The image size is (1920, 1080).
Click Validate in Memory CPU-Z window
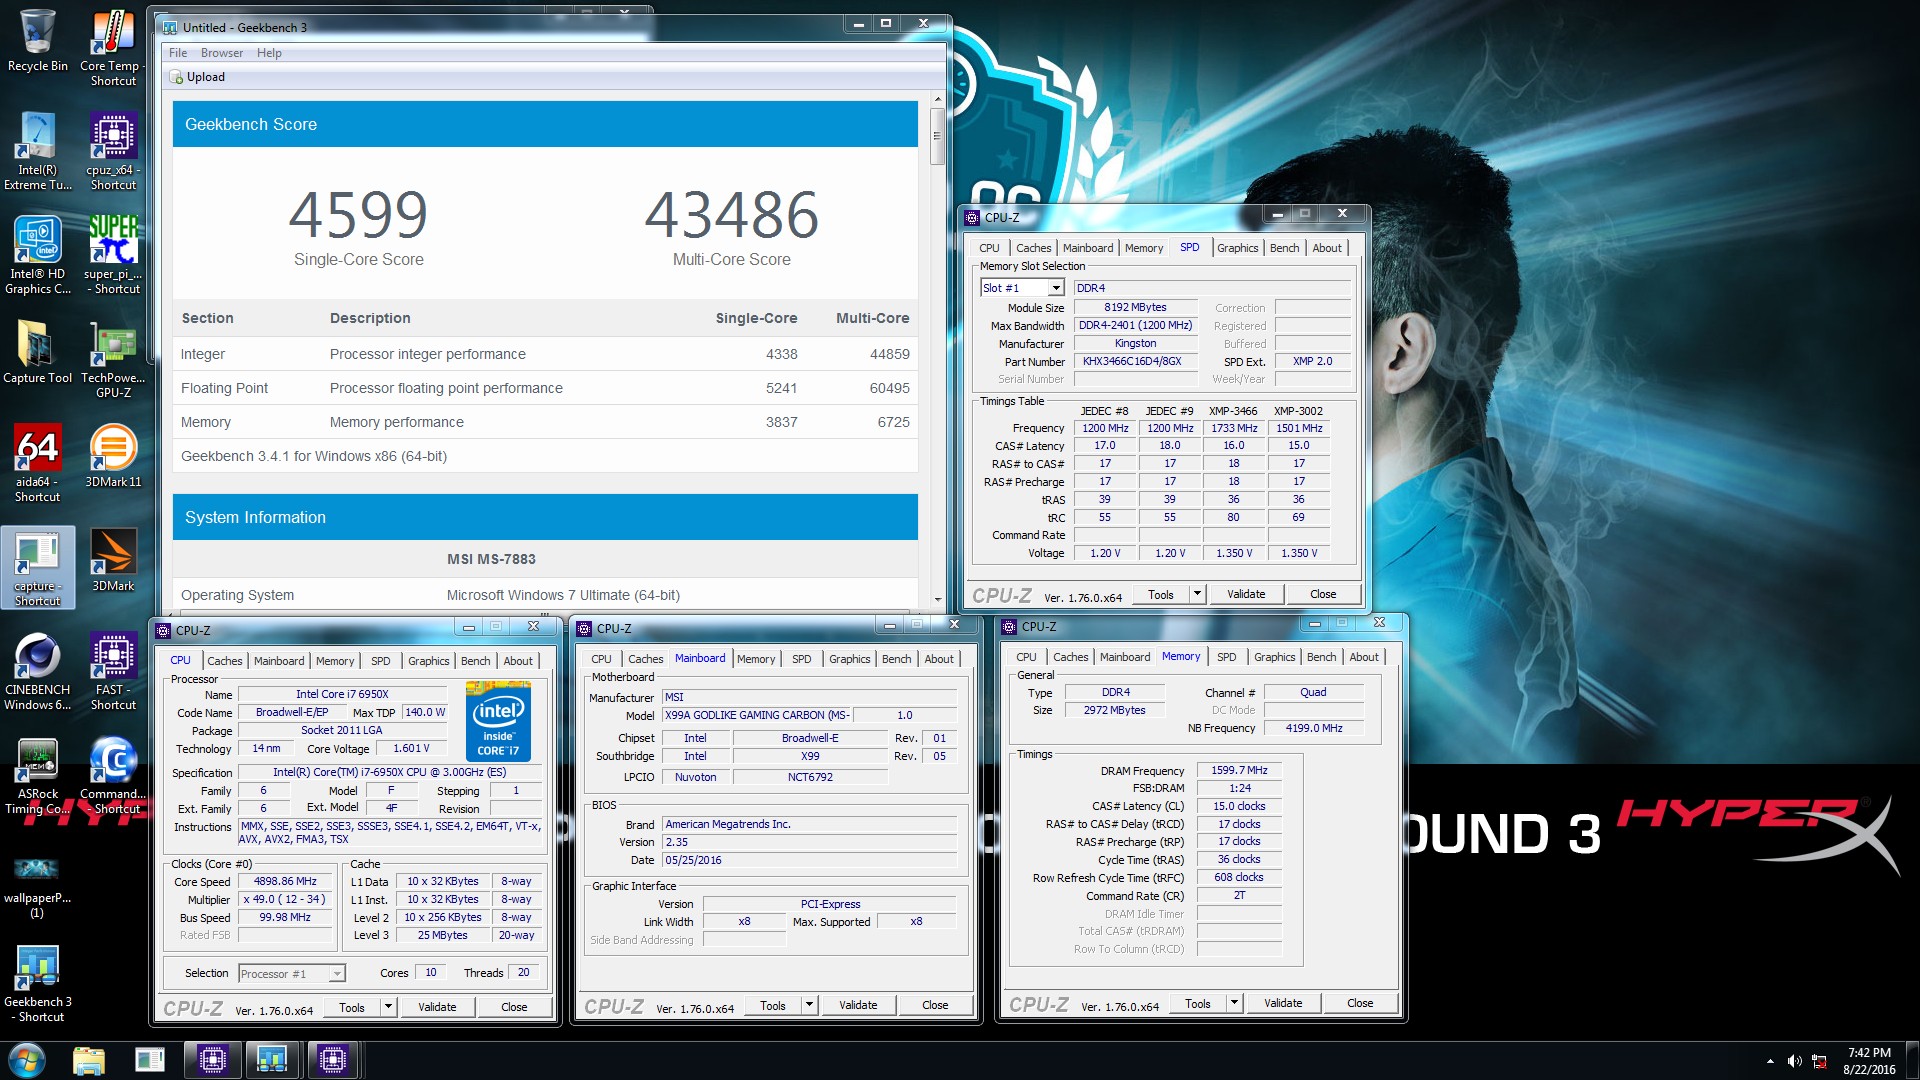[x=1283, y=1003]
